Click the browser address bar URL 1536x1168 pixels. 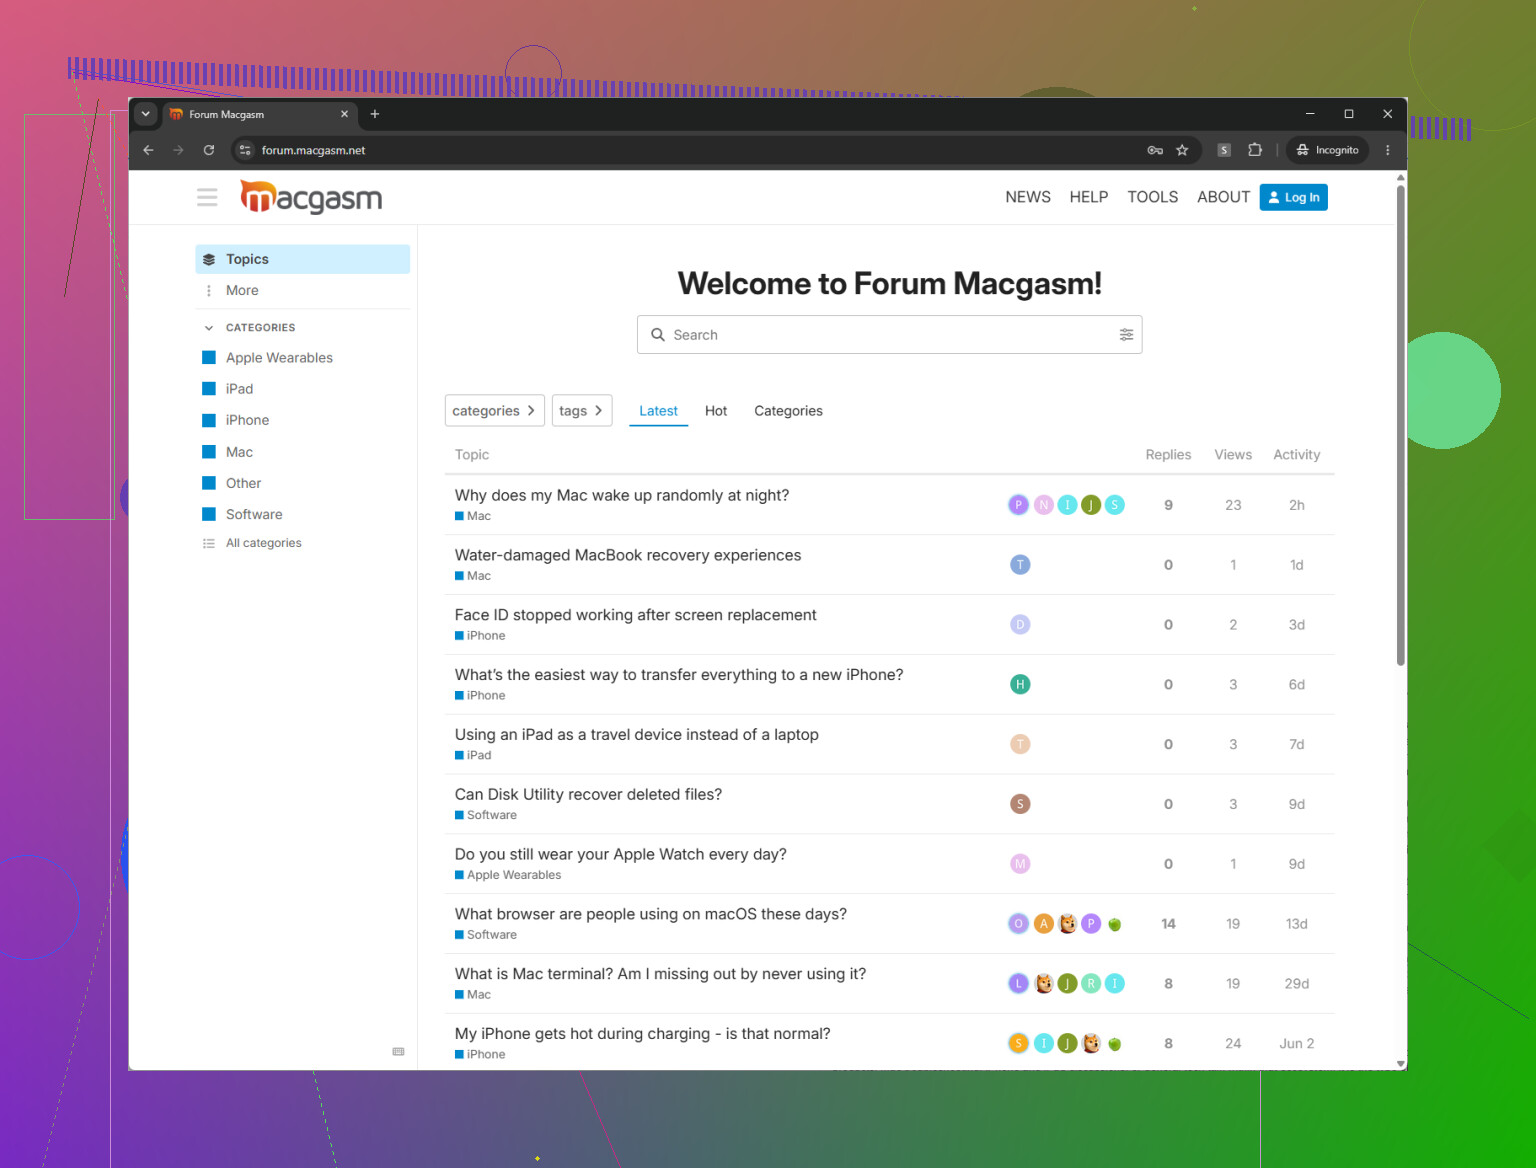[313, 150]
